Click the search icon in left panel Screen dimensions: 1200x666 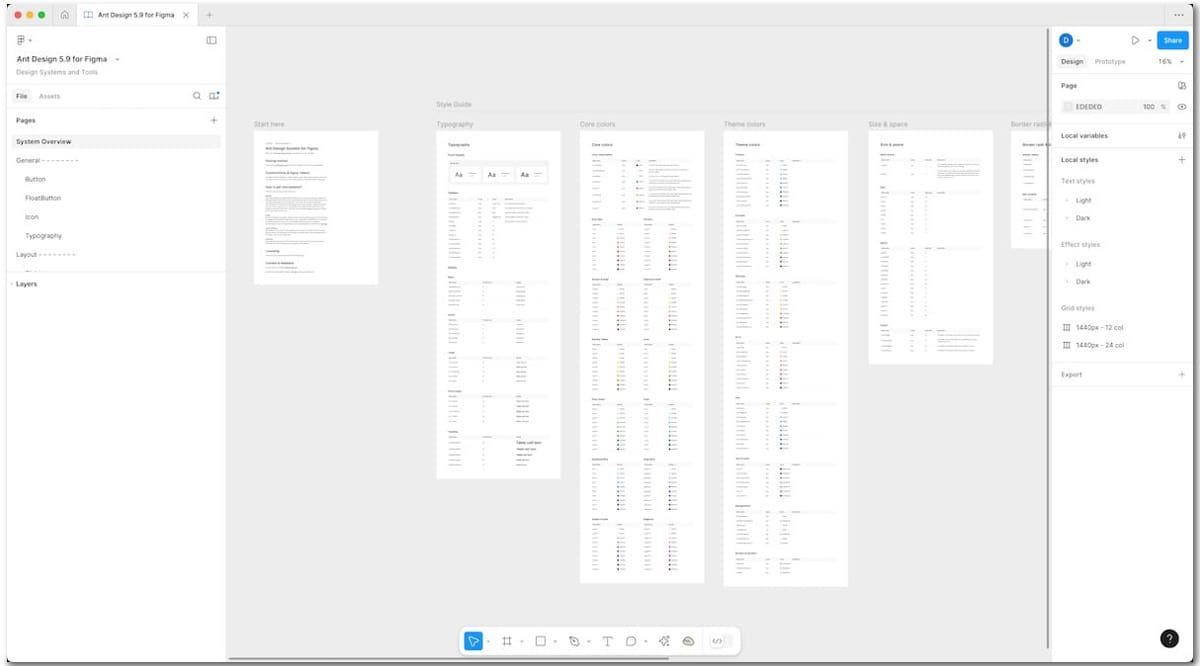(x=197, y=96)
